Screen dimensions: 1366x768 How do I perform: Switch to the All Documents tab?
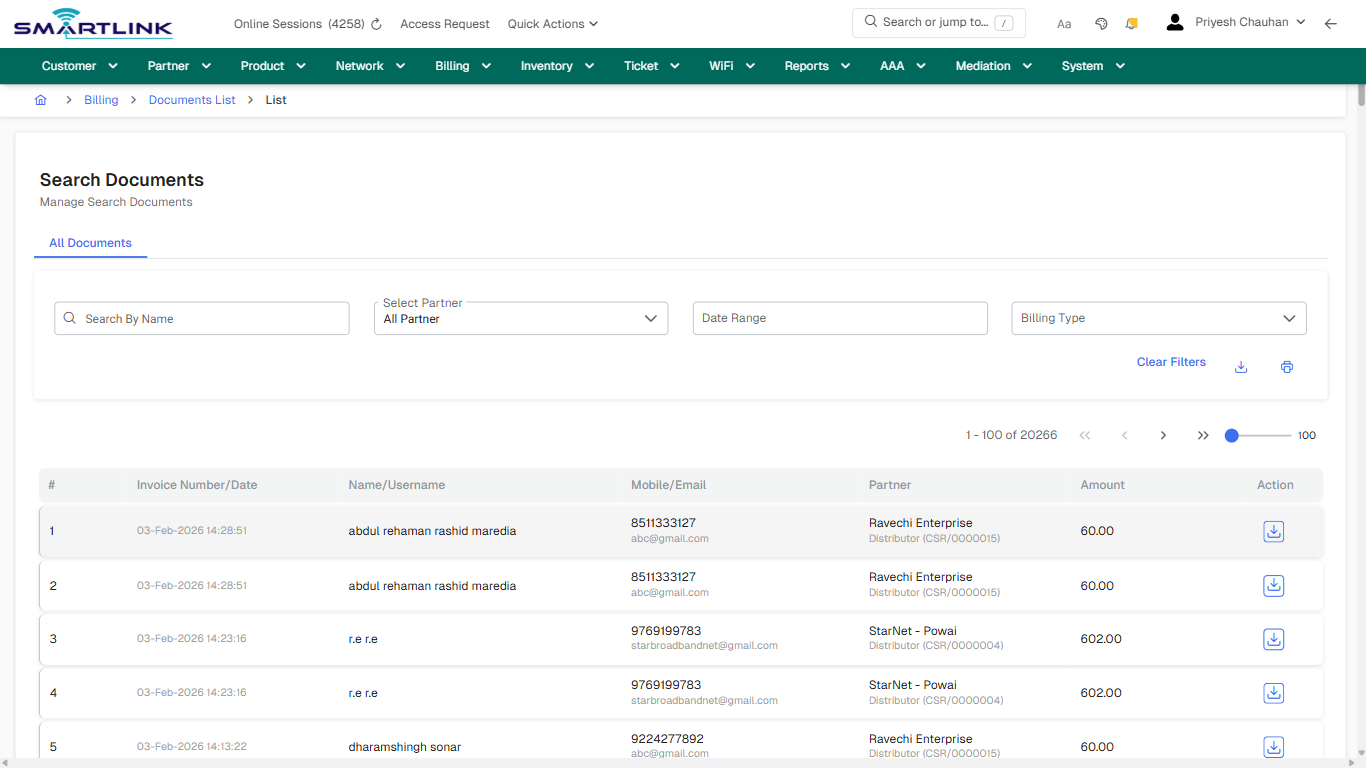click(90, 243)
